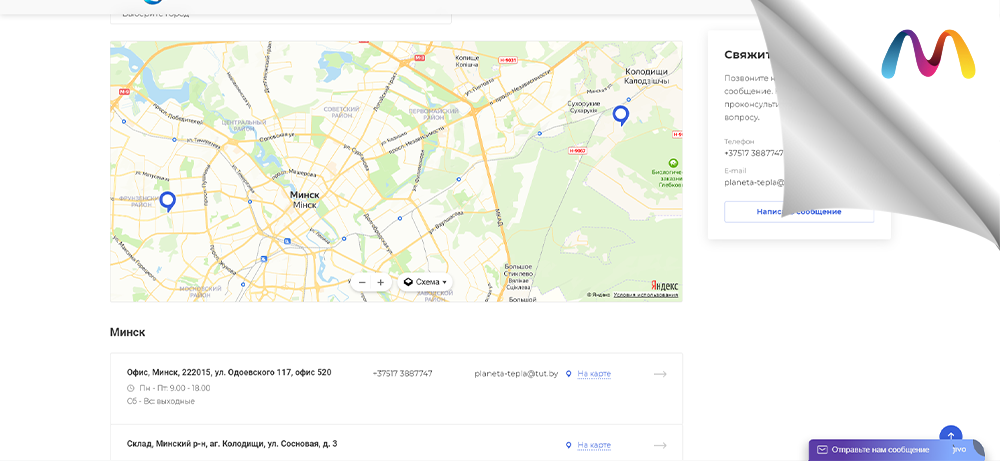Click email planeta-tepla@tut.by in office row
1000x461 pixels.
click(516, 374)
